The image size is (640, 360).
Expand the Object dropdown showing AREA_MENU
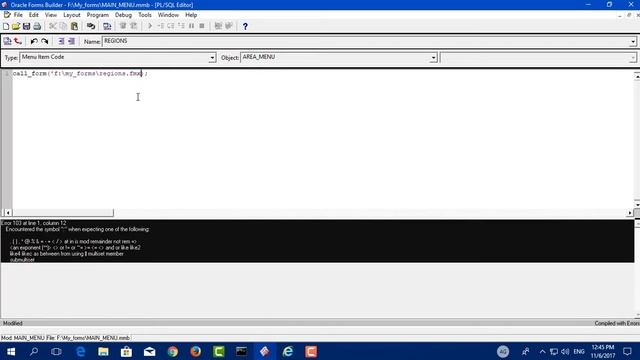click(x=433, y=58)
